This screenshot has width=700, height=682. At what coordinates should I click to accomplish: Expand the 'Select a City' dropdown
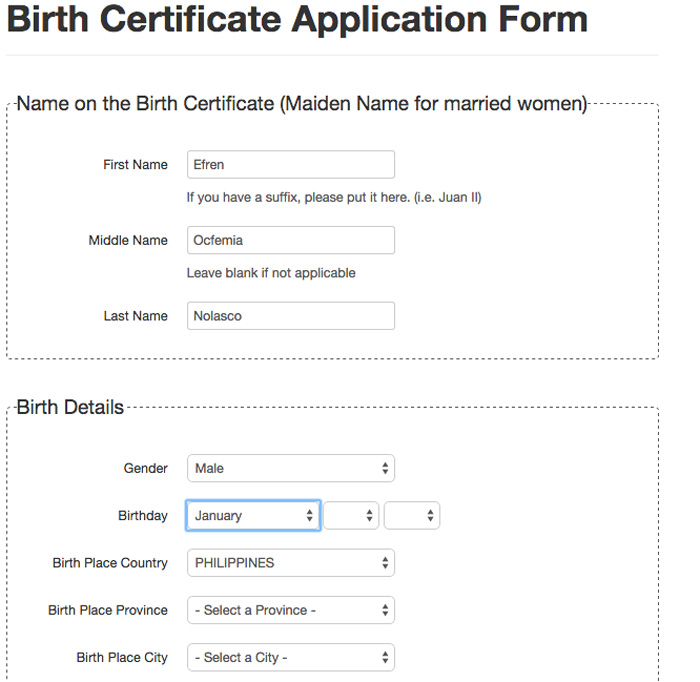click(290, 658)
